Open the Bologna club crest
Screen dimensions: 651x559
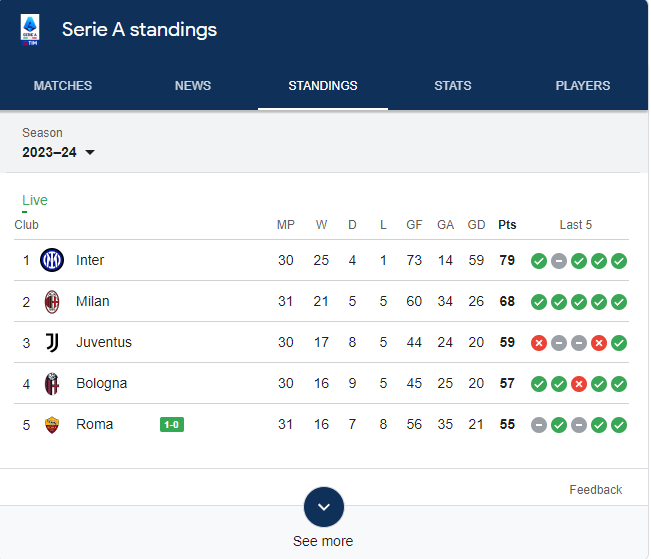click(x=52, y=384)
